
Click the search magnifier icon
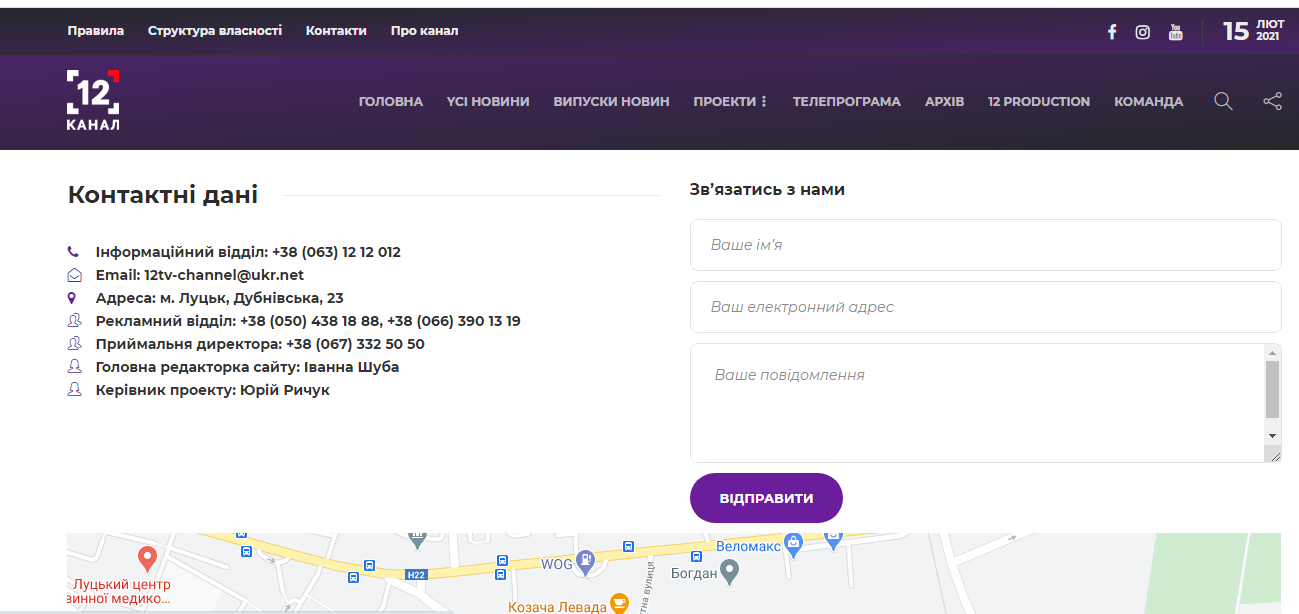pyautogui.click(x=1223, y=101)
